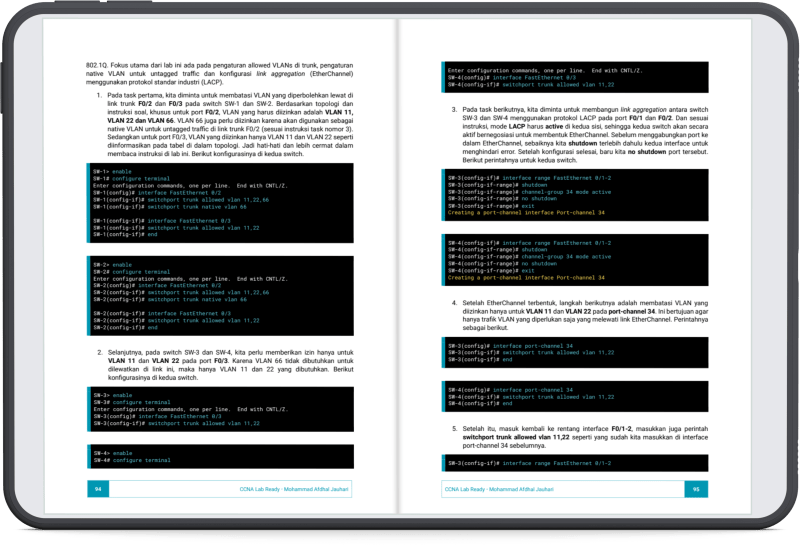Viewport: 800px width, 546px height.
Task: Click the last SW-3 interface range code line
Action: click(575, 464)
